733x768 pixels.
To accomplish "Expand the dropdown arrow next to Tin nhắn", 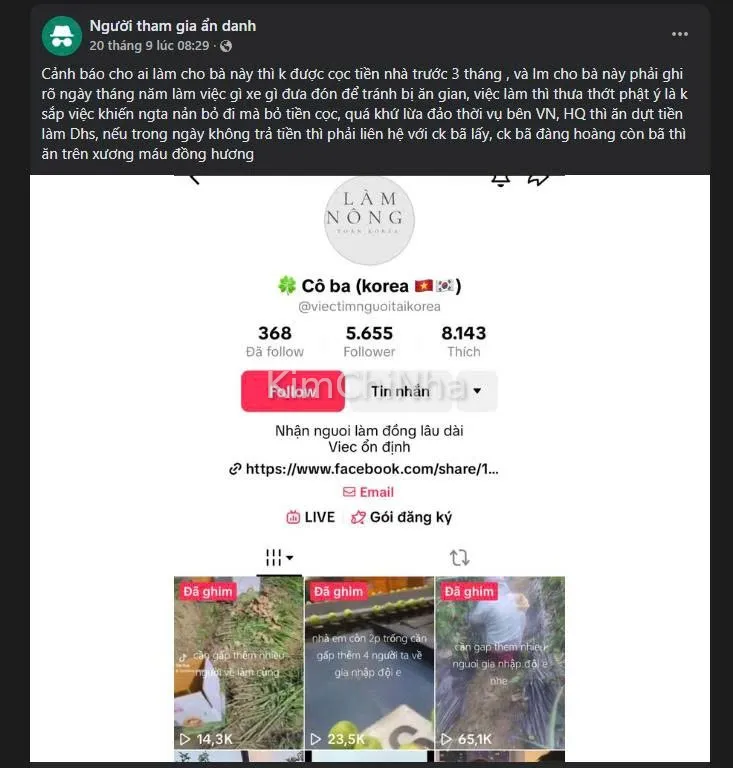I will 477,391.
